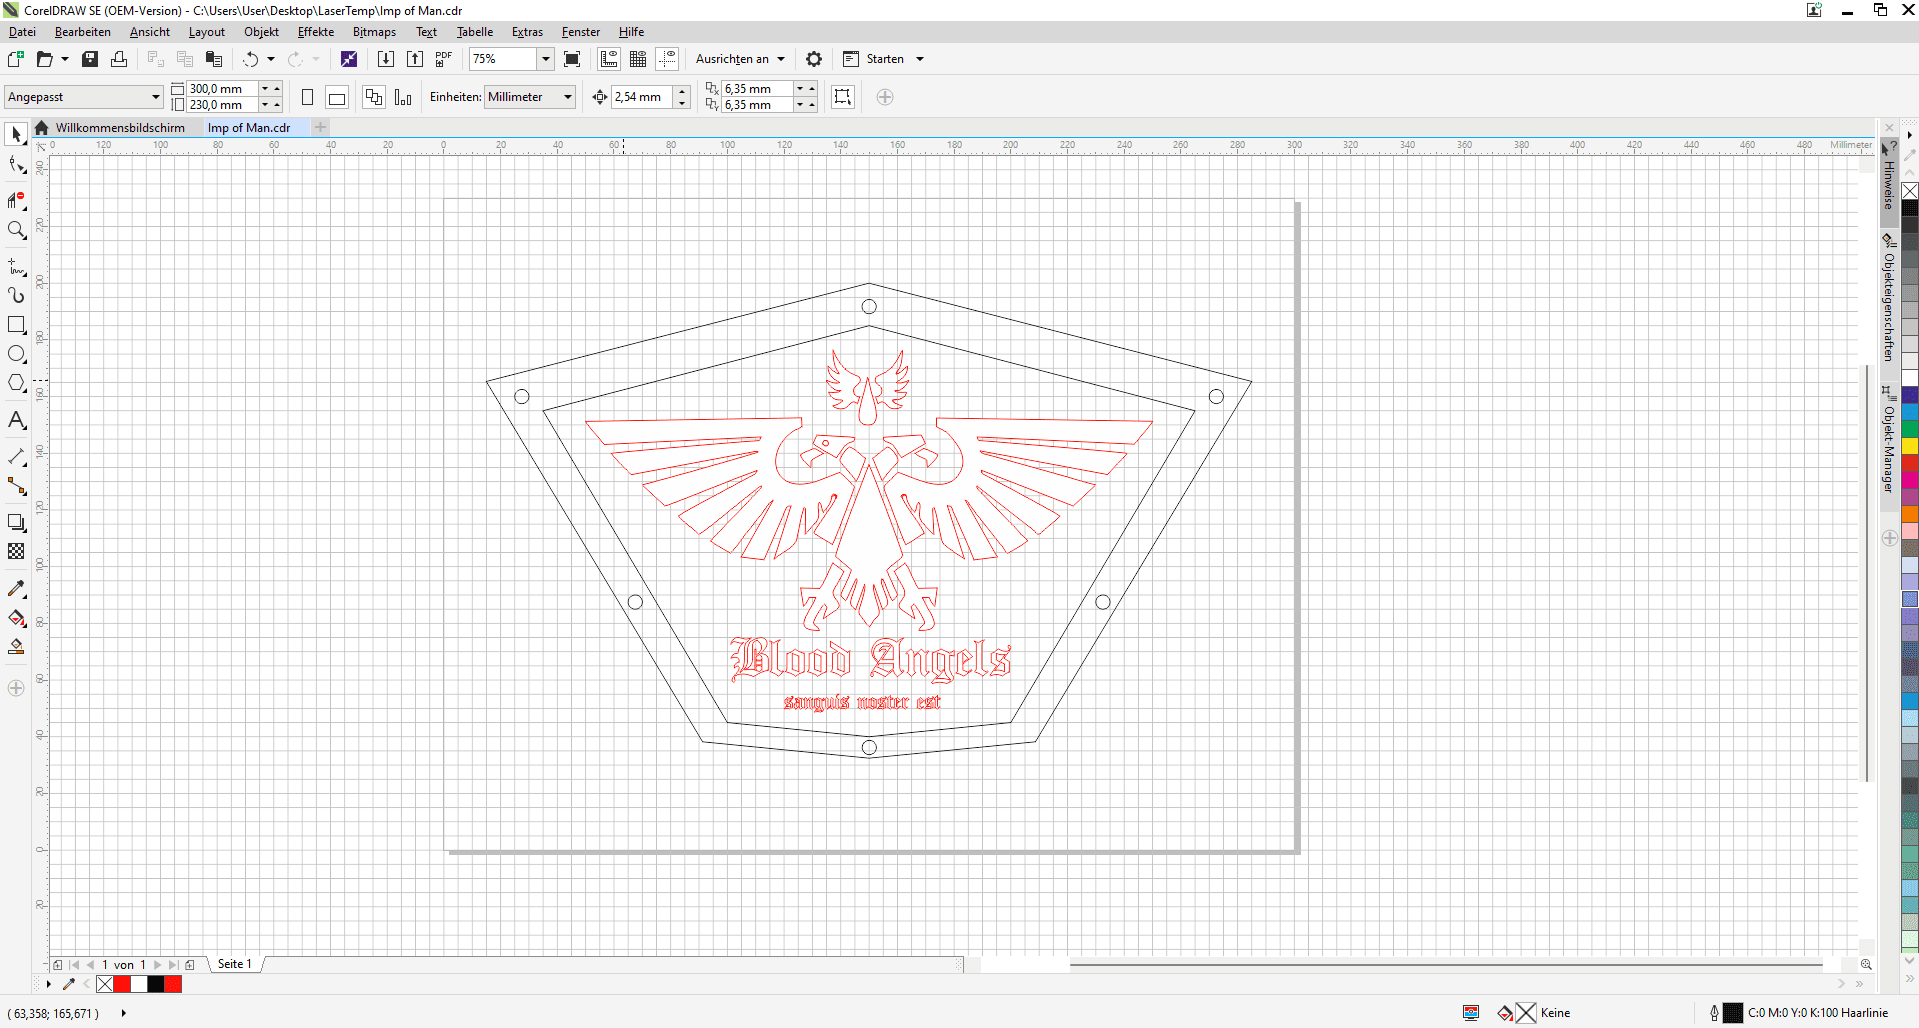Select the Text tool
This screenshot has width=1919, height=1028.
(16, 420)
